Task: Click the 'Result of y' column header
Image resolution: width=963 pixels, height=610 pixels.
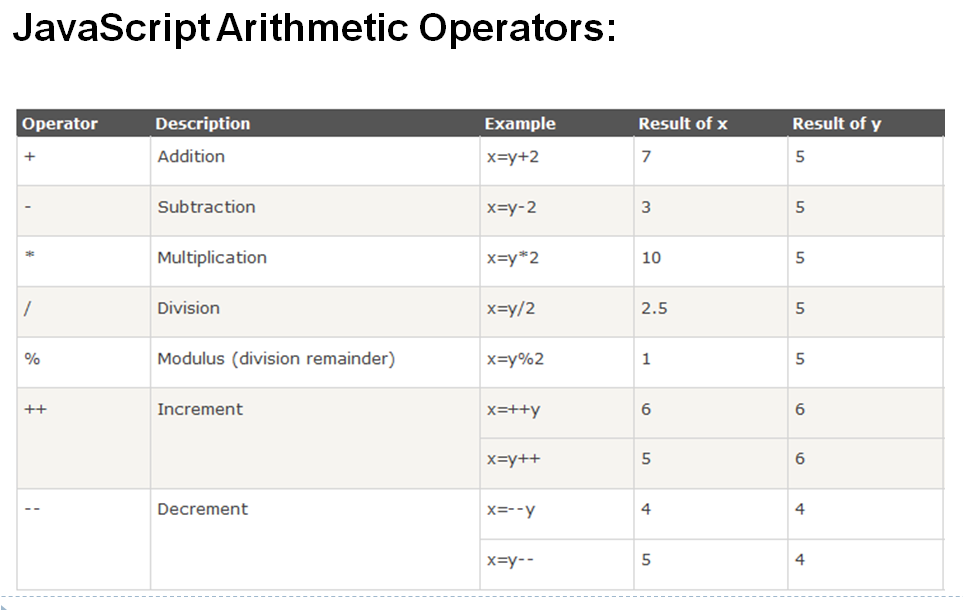Action: pyautogui.click(x=837, y=124)
